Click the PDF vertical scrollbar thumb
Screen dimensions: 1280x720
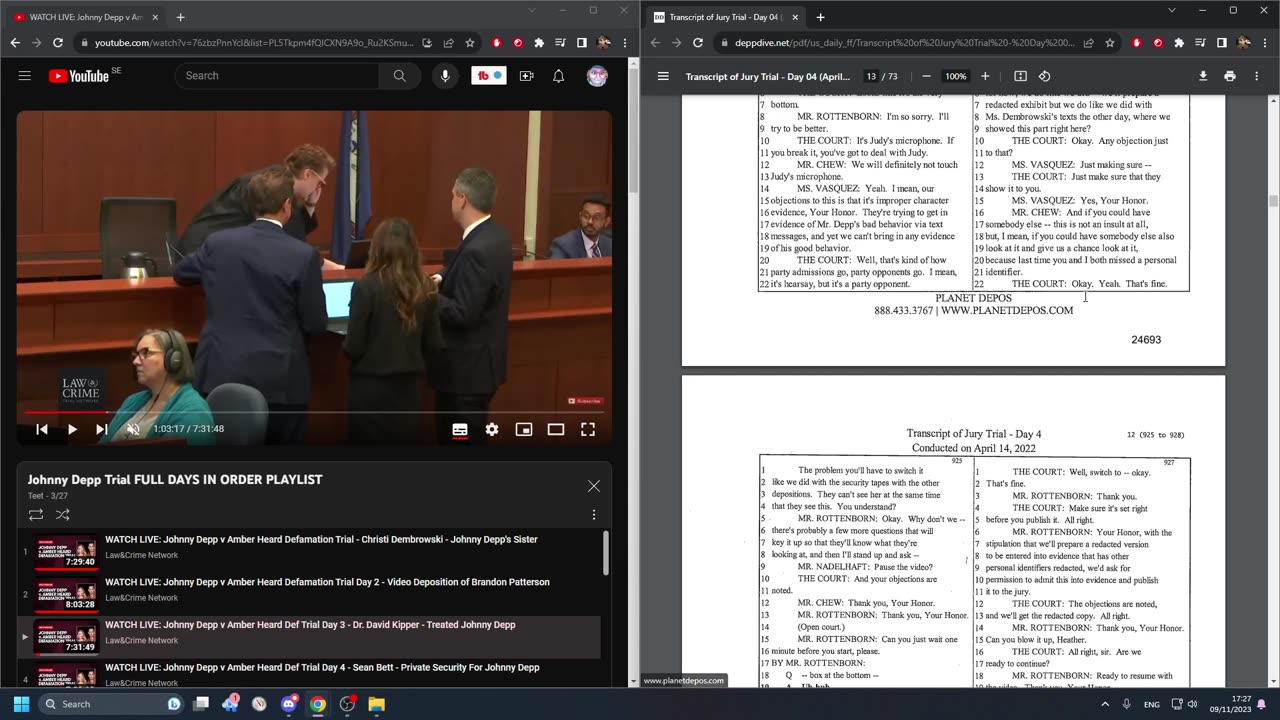click(x=1273, y=201)
